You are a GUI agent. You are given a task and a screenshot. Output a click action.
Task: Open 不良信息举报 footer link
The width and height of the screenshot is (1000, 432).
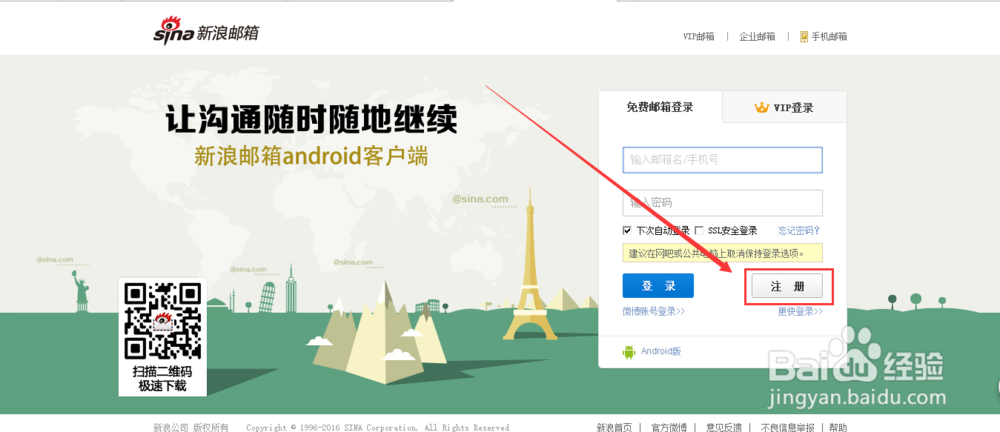tap(788, 427)
